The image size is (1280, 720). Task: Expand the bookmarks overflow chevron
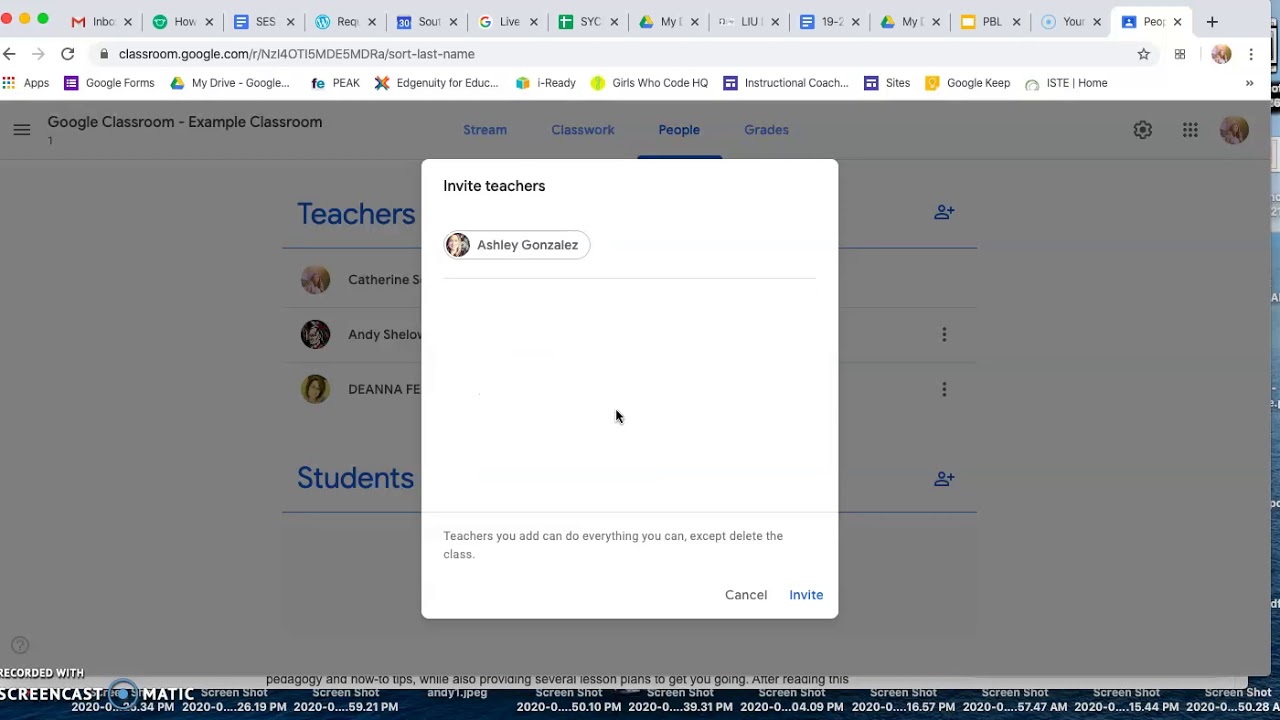pos(1249,83)
